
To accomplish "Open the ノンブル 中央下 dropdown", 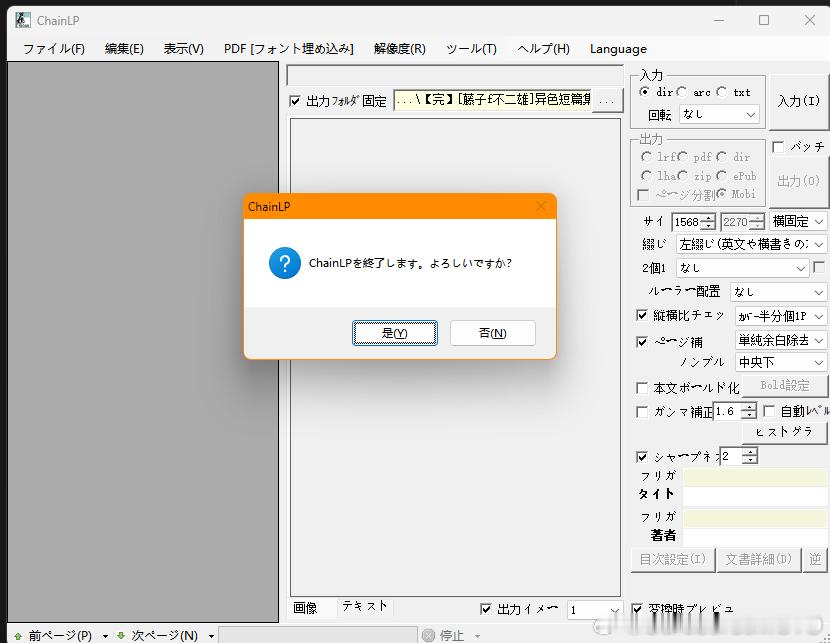I will pos(781,363).
